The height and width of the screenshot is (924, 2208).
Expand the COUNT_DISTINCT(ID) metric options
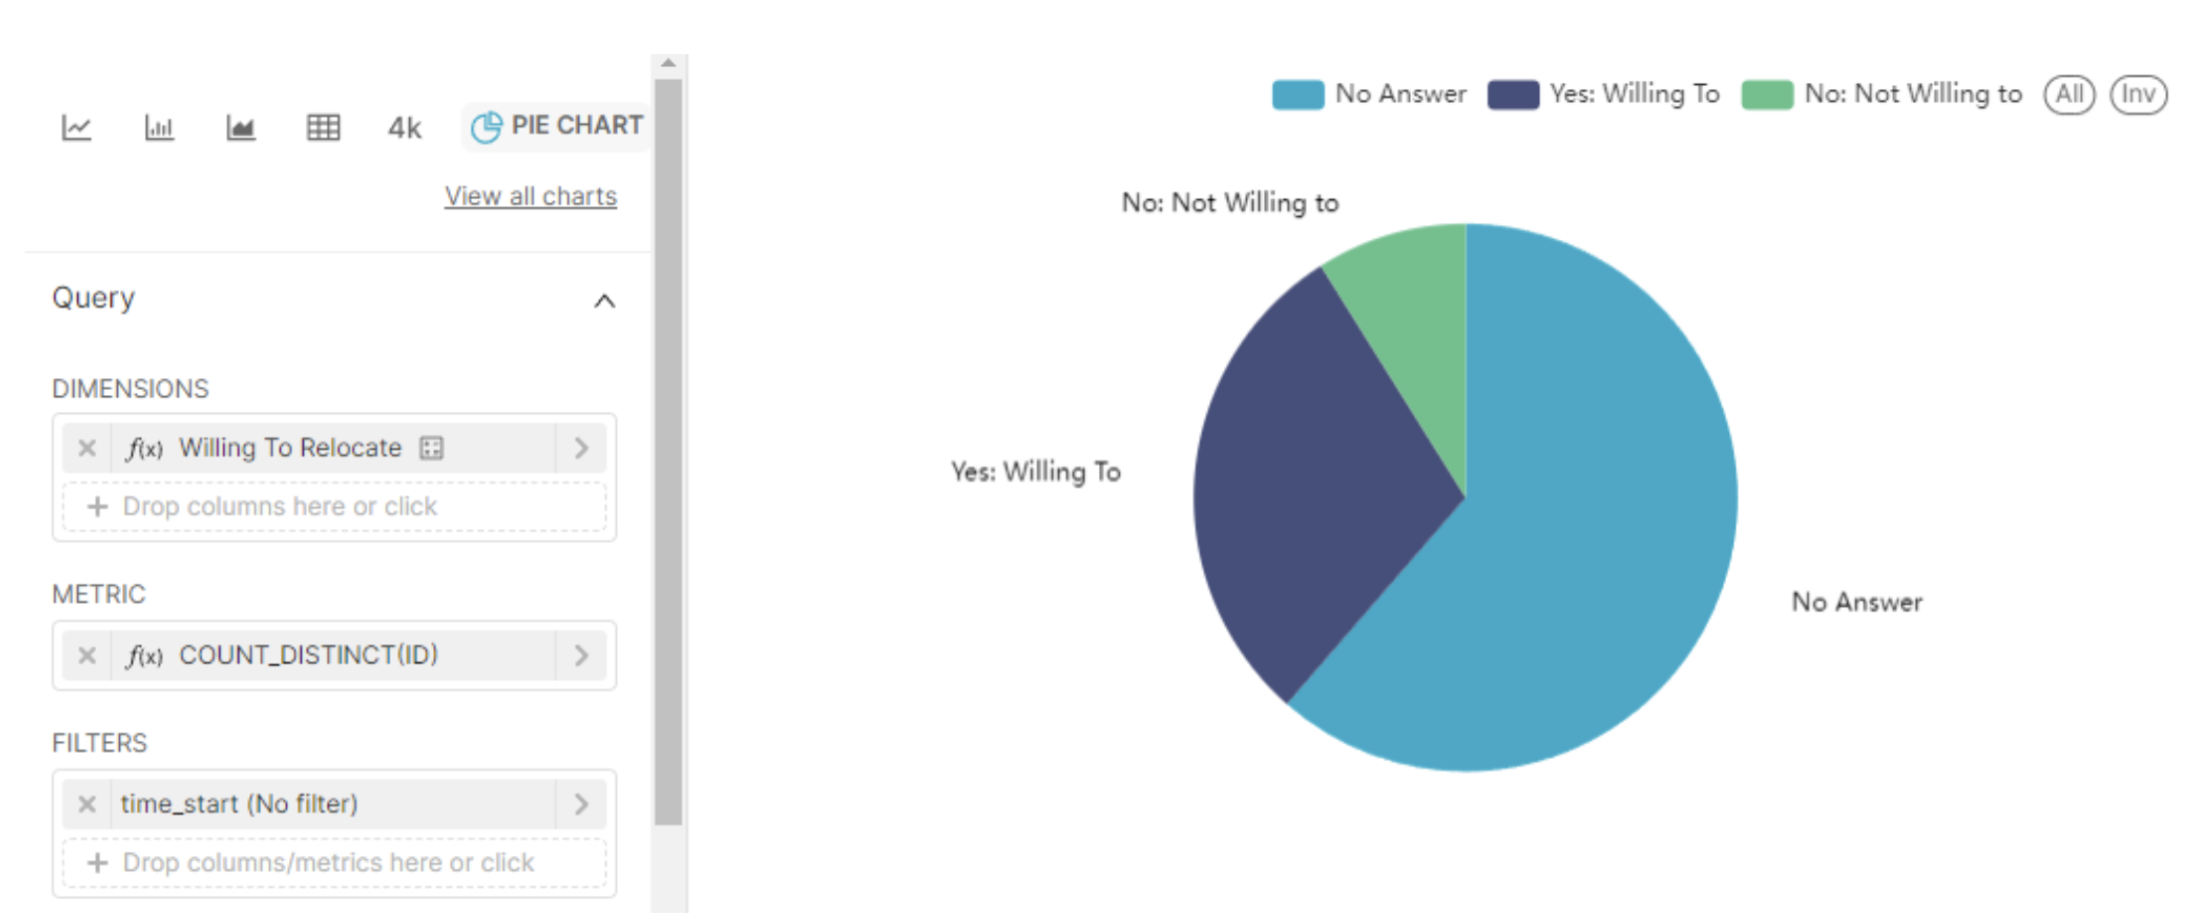581,655
